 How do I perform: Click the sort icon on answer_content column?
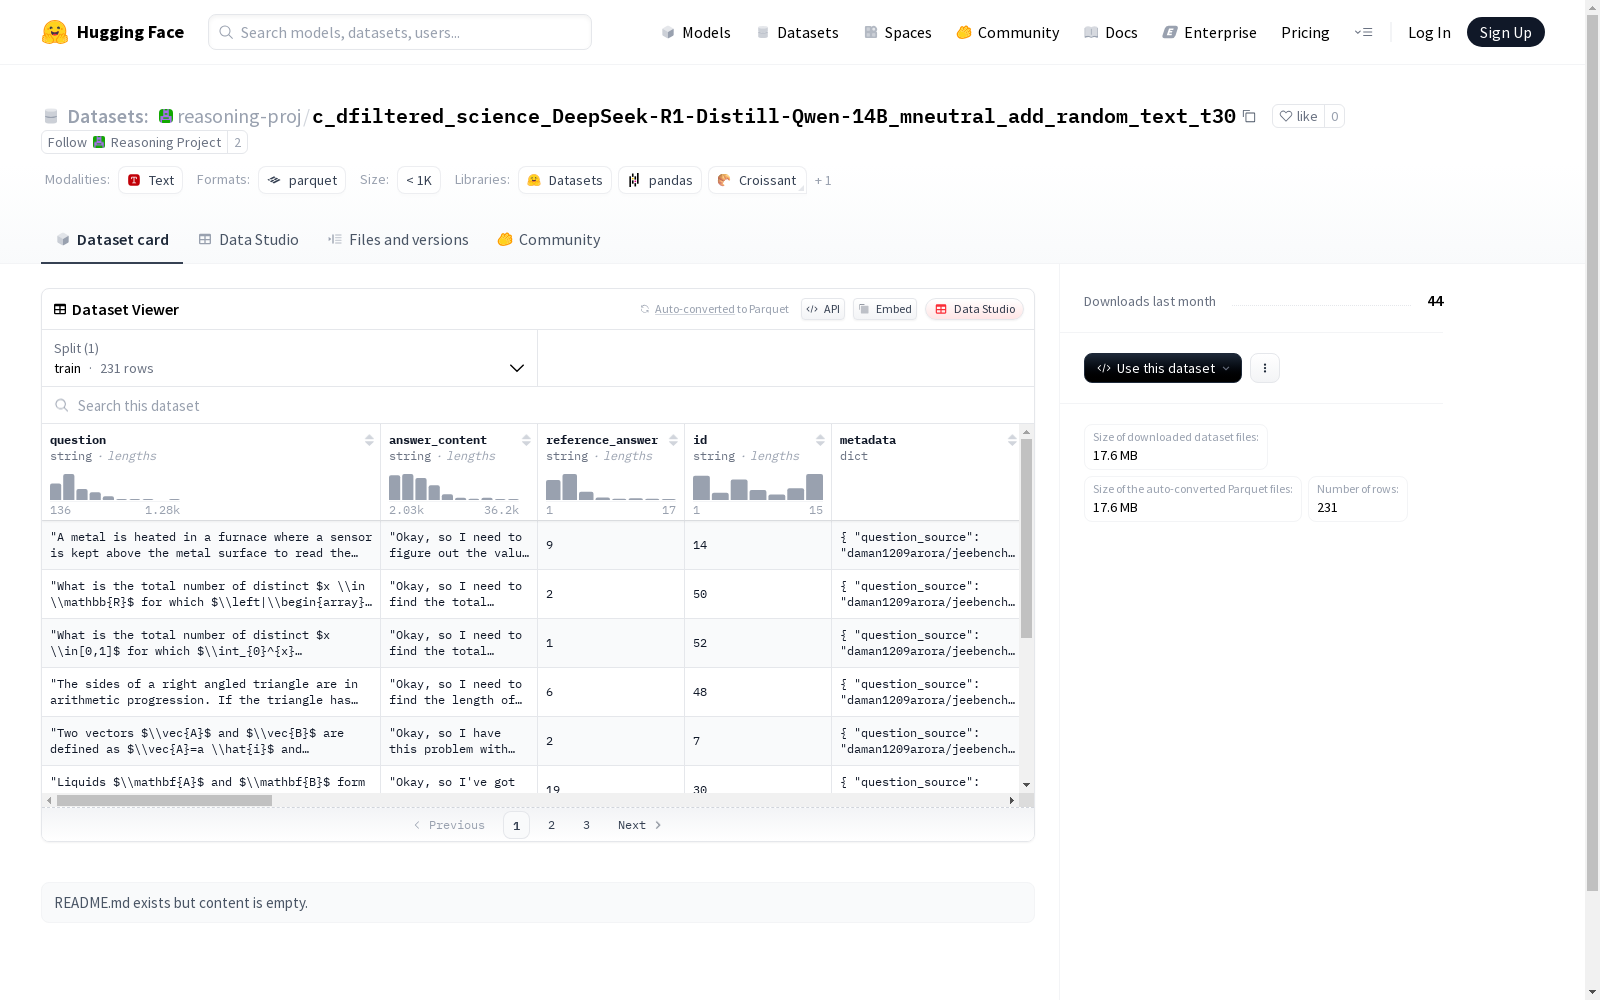coord(526,440)
